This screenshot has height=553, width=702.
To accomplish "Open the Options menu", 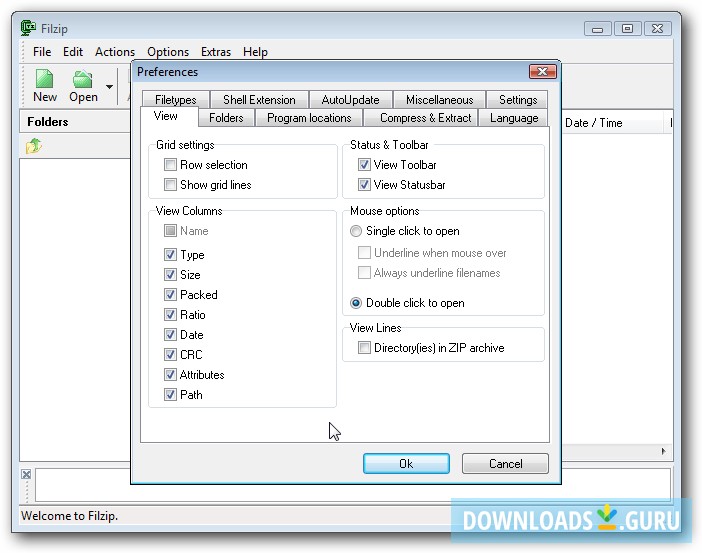I will pos(168,52).
